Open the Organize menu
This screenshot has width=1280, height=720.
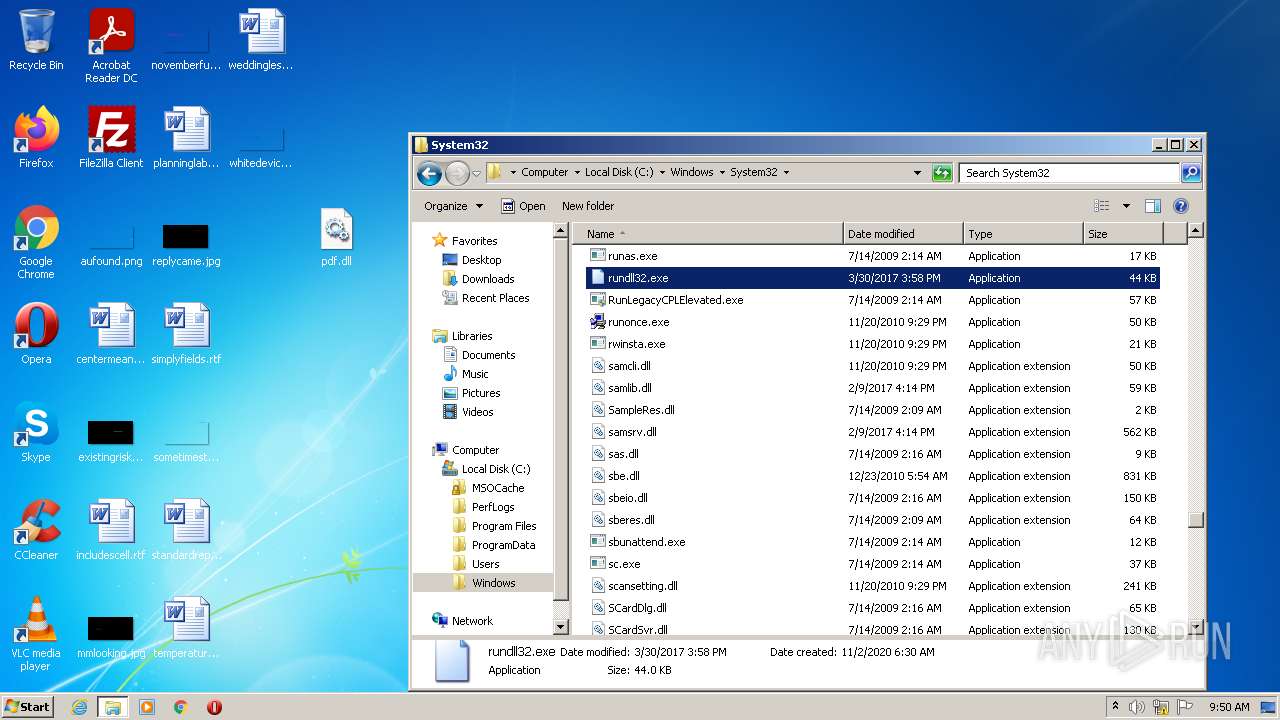pyautogui.click(x=453, y=206)
